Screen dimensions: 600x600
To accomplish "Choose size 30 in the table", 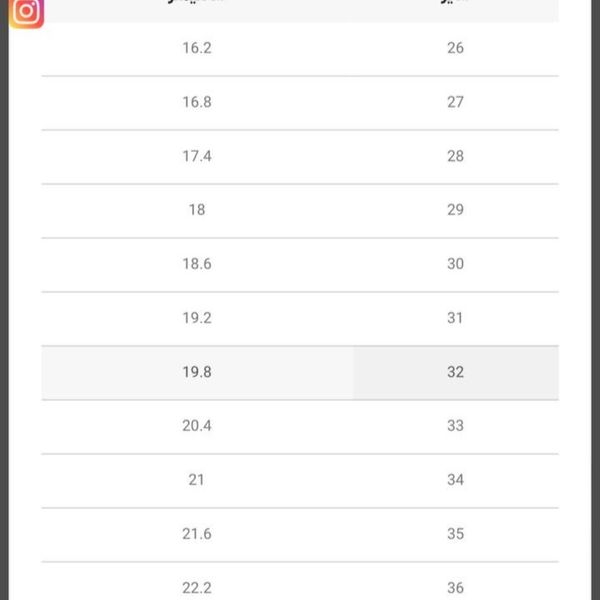I will pos(455,264).
